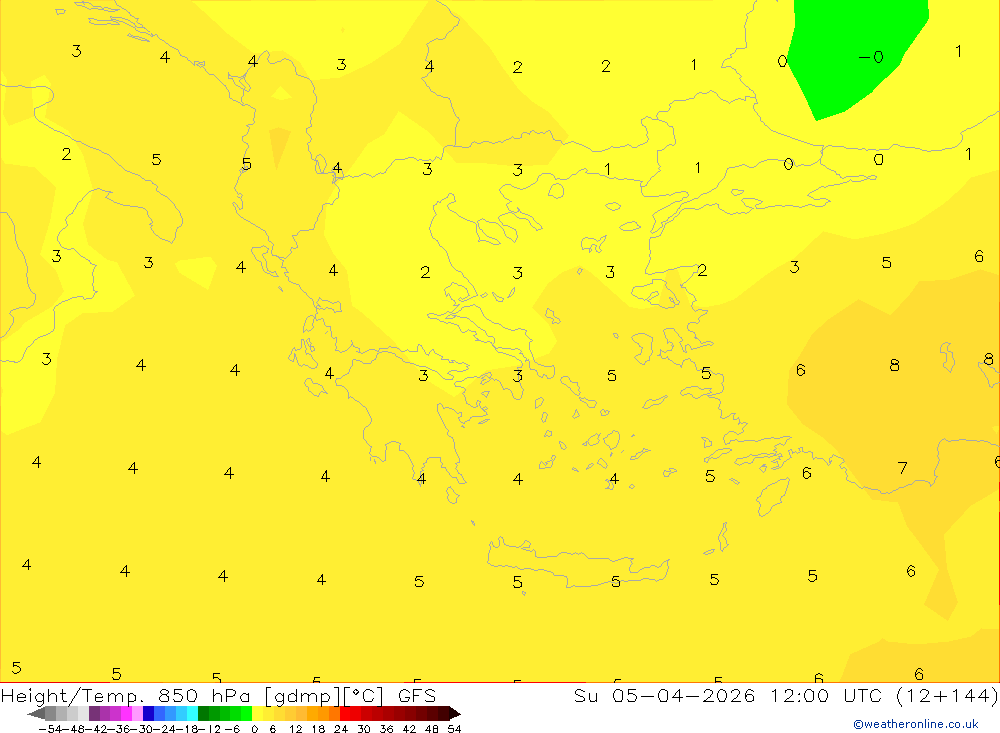Click the forecast offset "(12+144)"
Viewport: 1000px width, 733px height.
point(947,696)
